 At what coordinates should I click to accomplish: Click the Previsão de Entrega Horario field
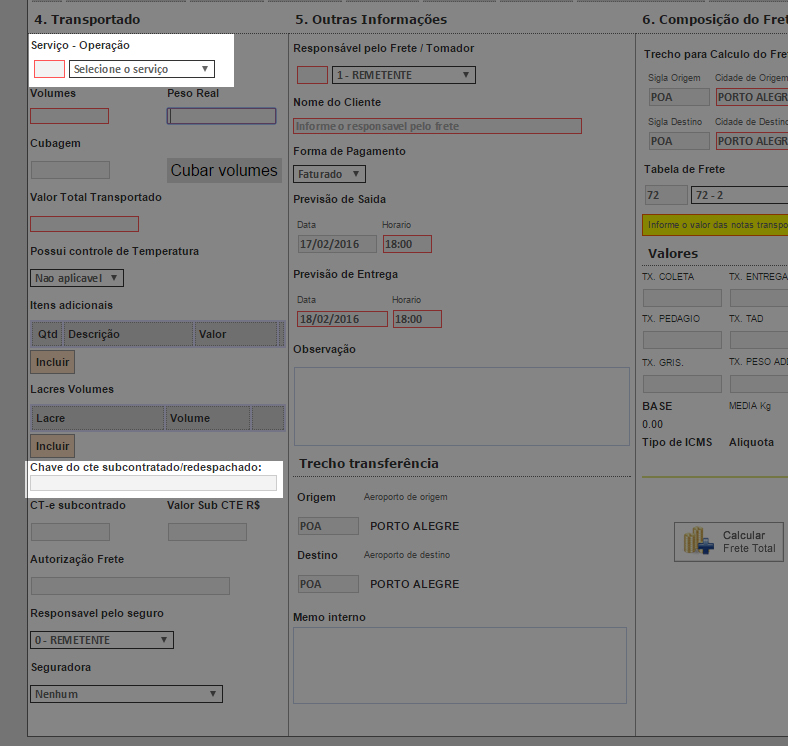(416, 319)
